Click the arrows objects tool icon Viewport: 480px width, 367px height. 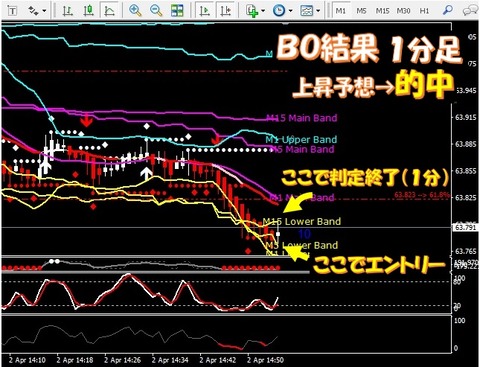click(x=33, y=11)
